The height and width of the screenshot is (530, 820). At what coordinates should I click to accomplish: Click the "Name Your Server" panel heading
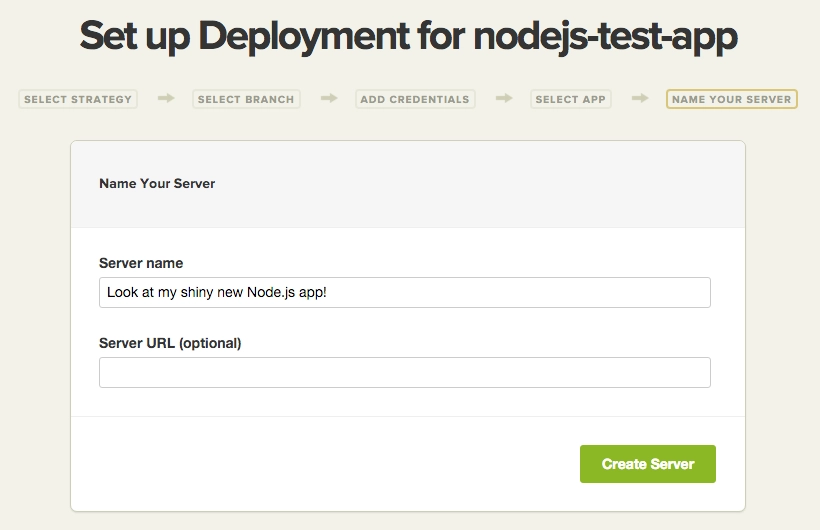(x=157, y=184)
